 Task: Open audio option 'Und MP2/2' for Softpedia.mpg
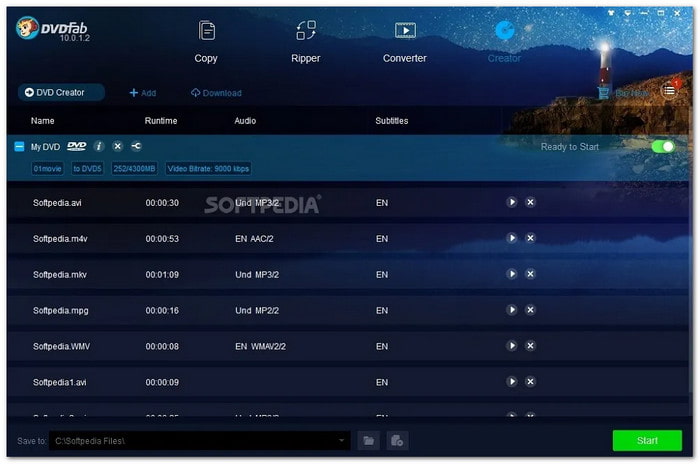[257, 310]
